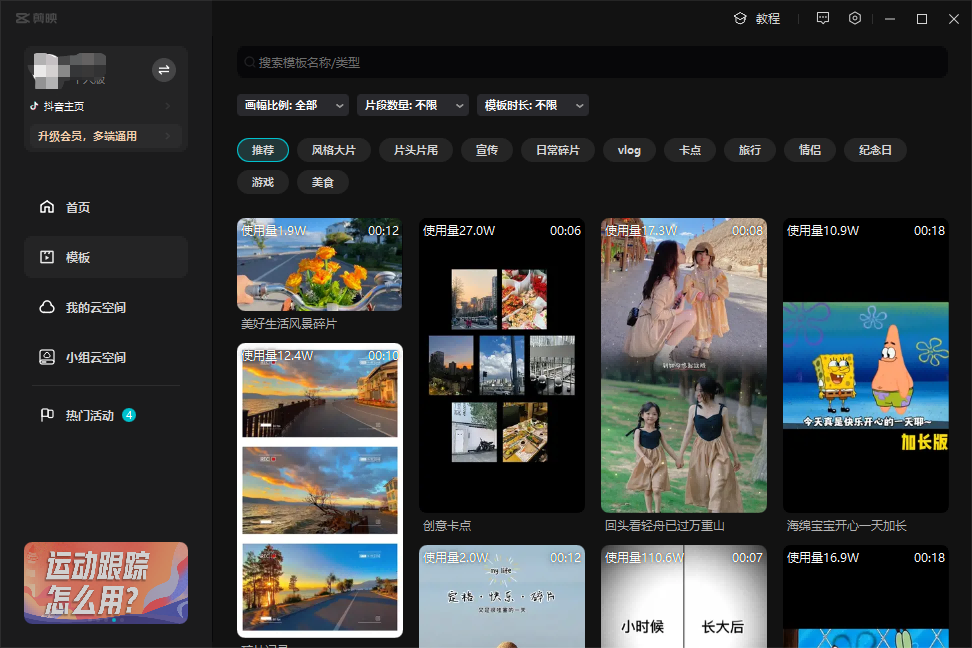Viewport: 972px width, 648px height.
Task: Open the 教程 tutorial icon
Action: click(x=740, y=19)
